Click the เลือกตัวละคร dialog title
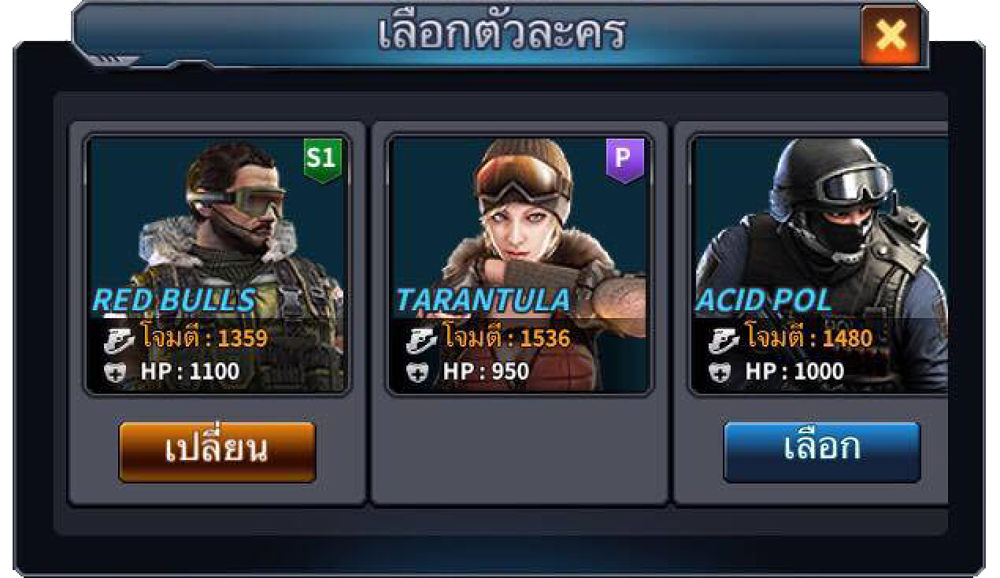This screenshot has height=578, width=1000. click(x=501, y=33)
